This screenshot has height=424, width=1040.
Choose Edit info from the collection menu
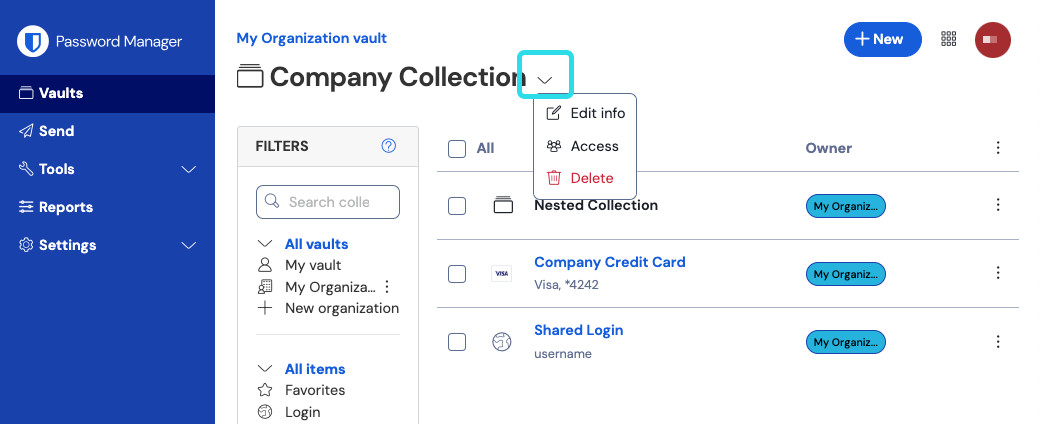click(x=597, y=113)
